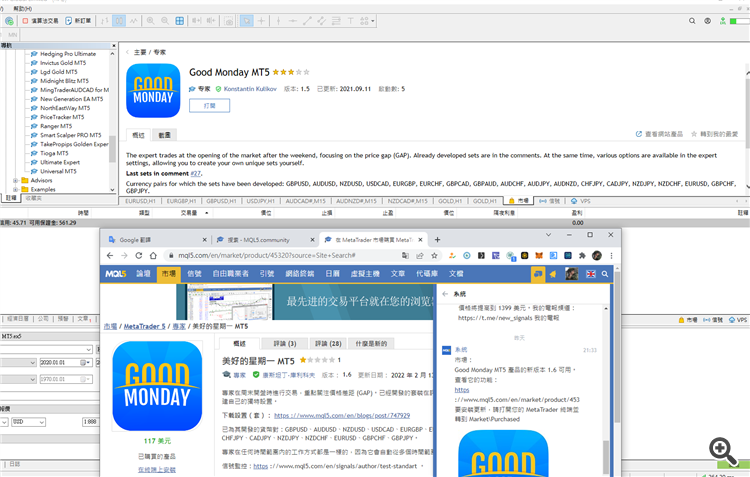Select Universal MT5 in Navigator

[58, 171]
